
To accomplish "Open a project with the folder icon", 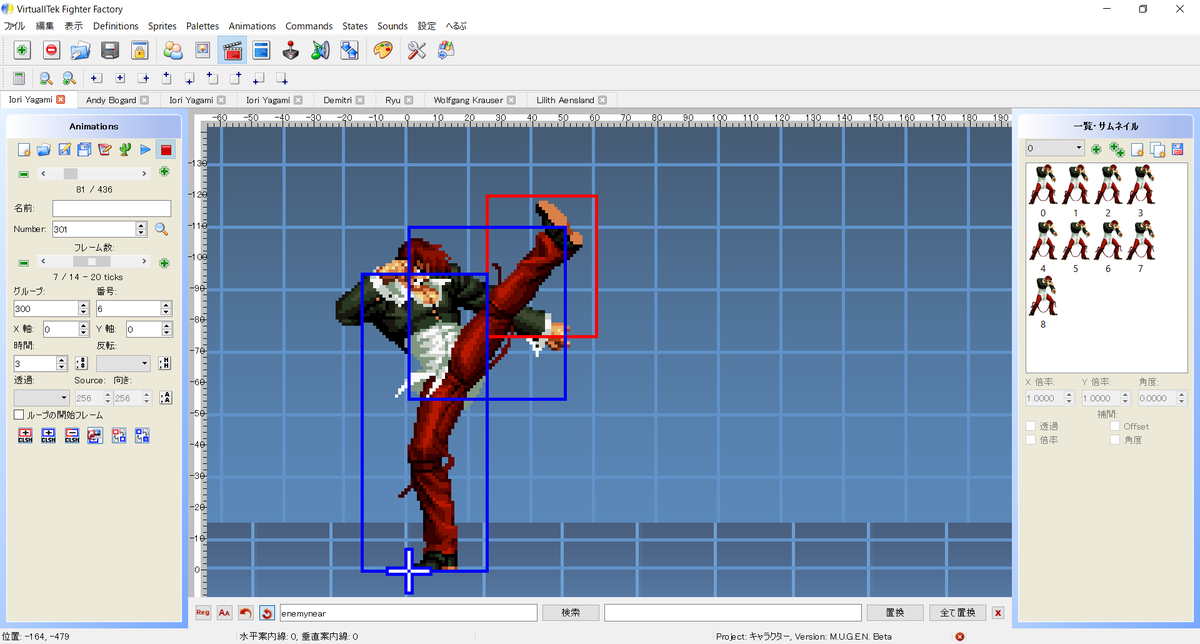I will (81, 50).
